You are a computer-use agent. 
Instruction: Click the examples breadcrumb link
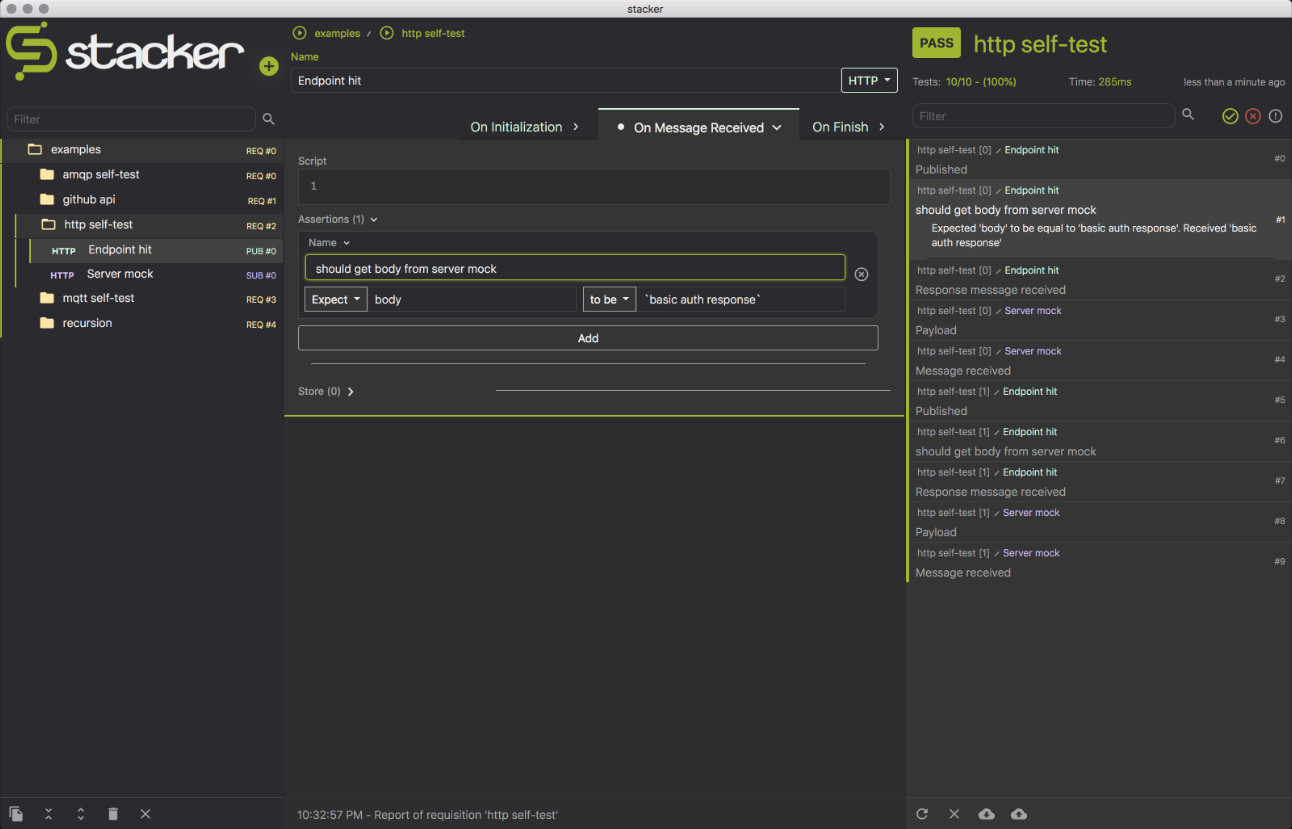(337, 33)
